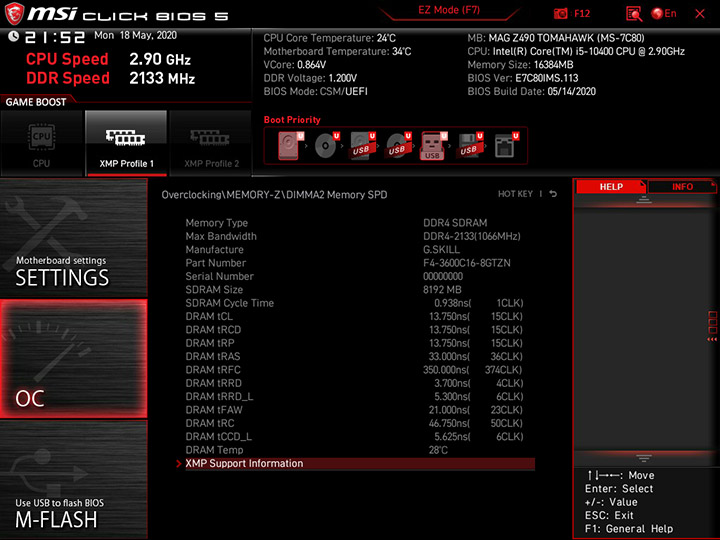
Task: Click the HOT KEY label
Action: [515, 194]
